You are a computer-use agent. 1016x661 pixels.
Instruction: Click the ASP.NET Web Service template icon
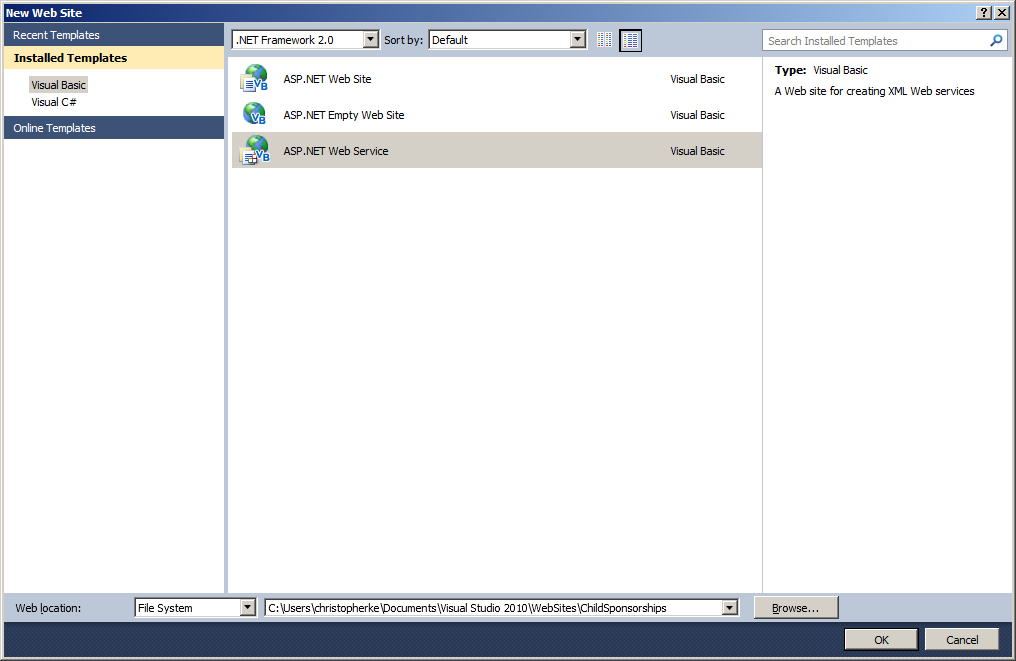255,150
